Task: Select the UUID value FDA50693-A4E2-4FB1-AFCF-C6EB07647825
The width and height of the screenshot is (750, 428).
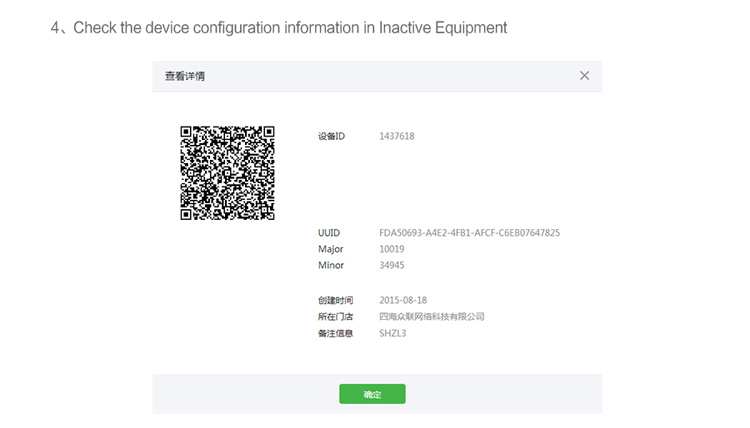Action: [469, 233]
